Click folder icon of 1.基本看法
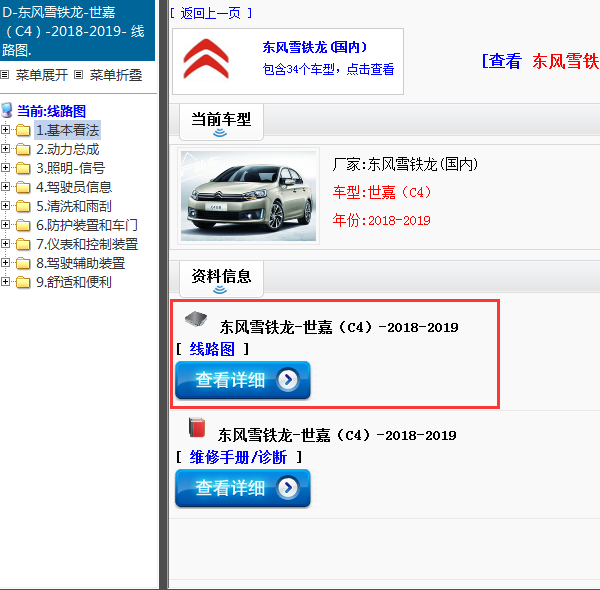The height and width of the screenshot is (590, 600). 23,130
